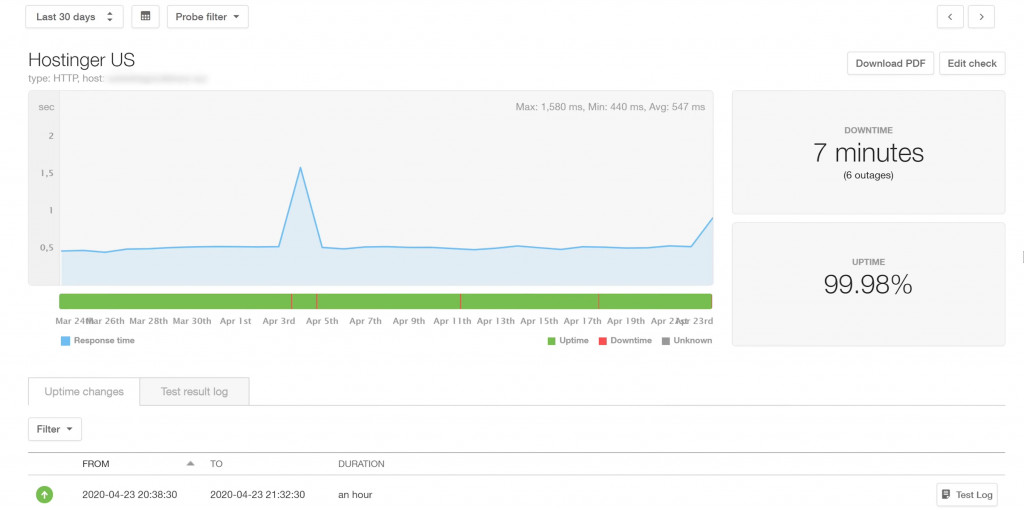Open the Last 30 days period dropdown

click(x=74, y=17)
